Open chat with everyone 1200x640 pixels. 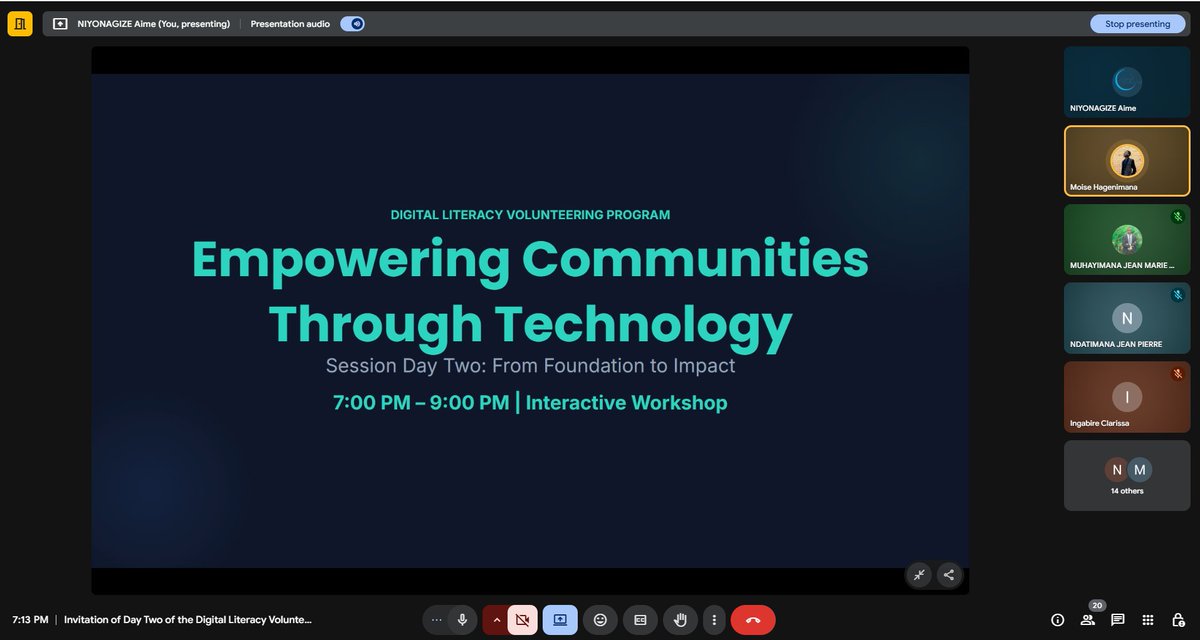1118,620
